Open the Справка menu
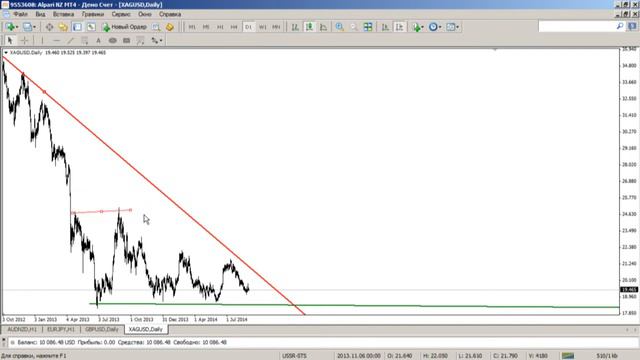This screenshot has width=640, height=360. click(x=170, y=14)
